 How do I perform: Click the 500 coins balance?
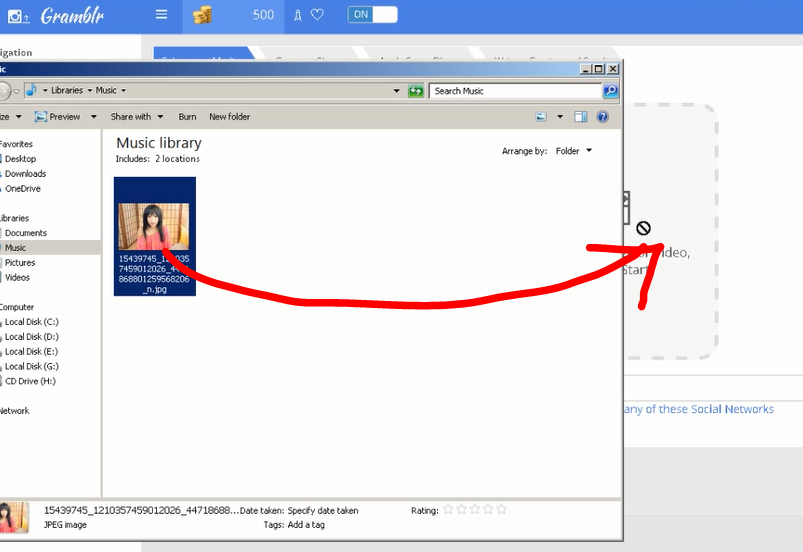[263, 15]
